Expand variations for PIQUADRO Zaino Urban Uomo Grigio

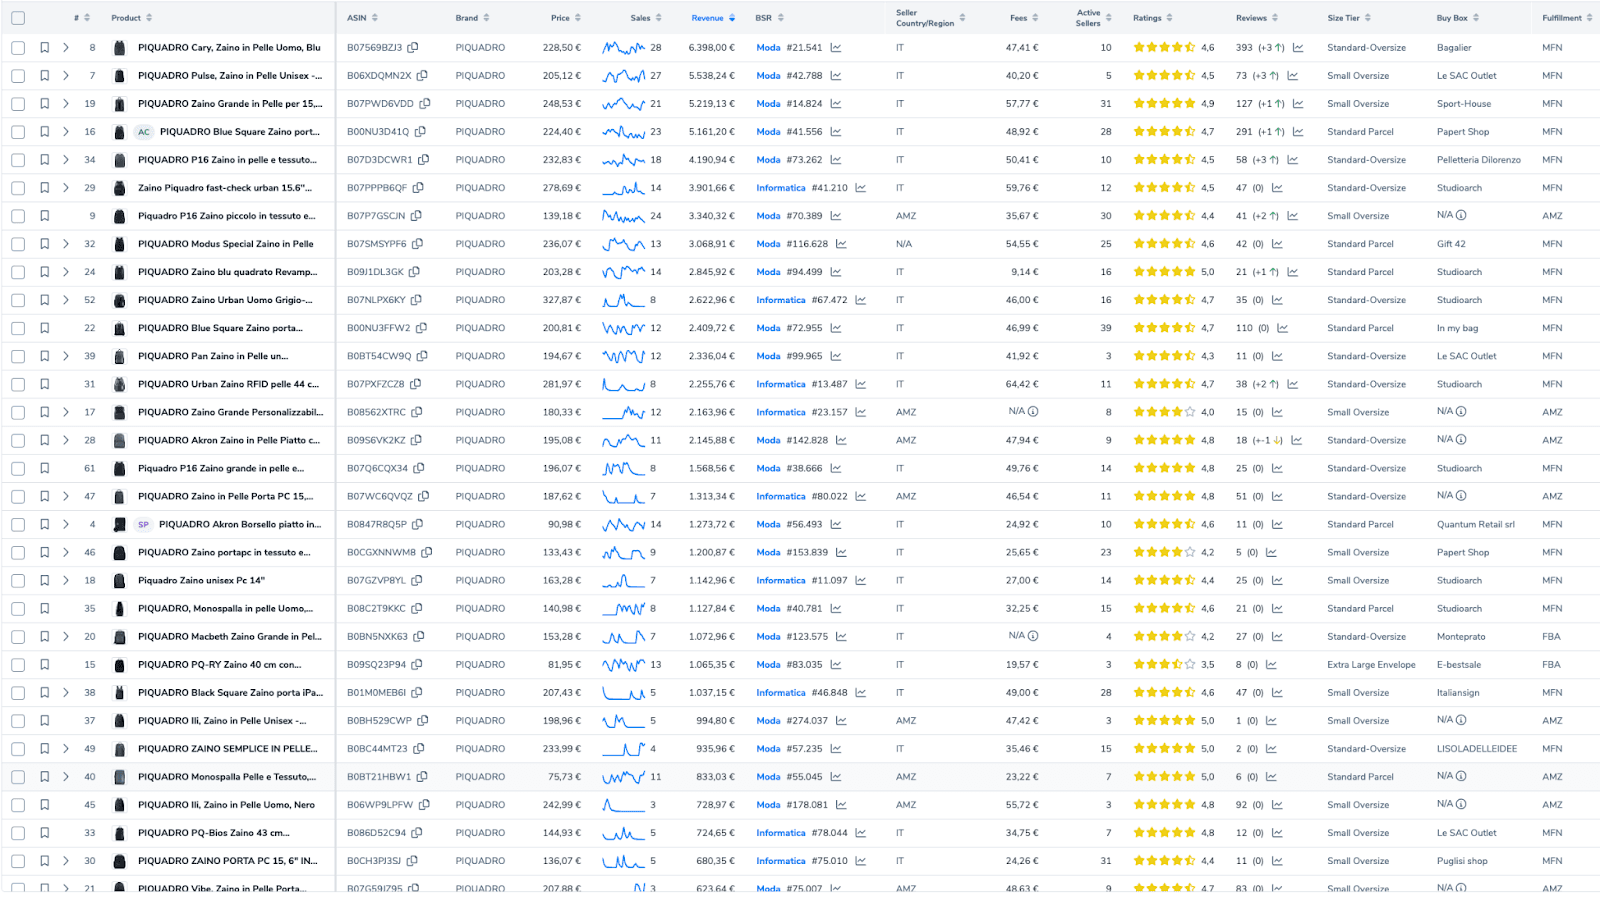[66, 299]
